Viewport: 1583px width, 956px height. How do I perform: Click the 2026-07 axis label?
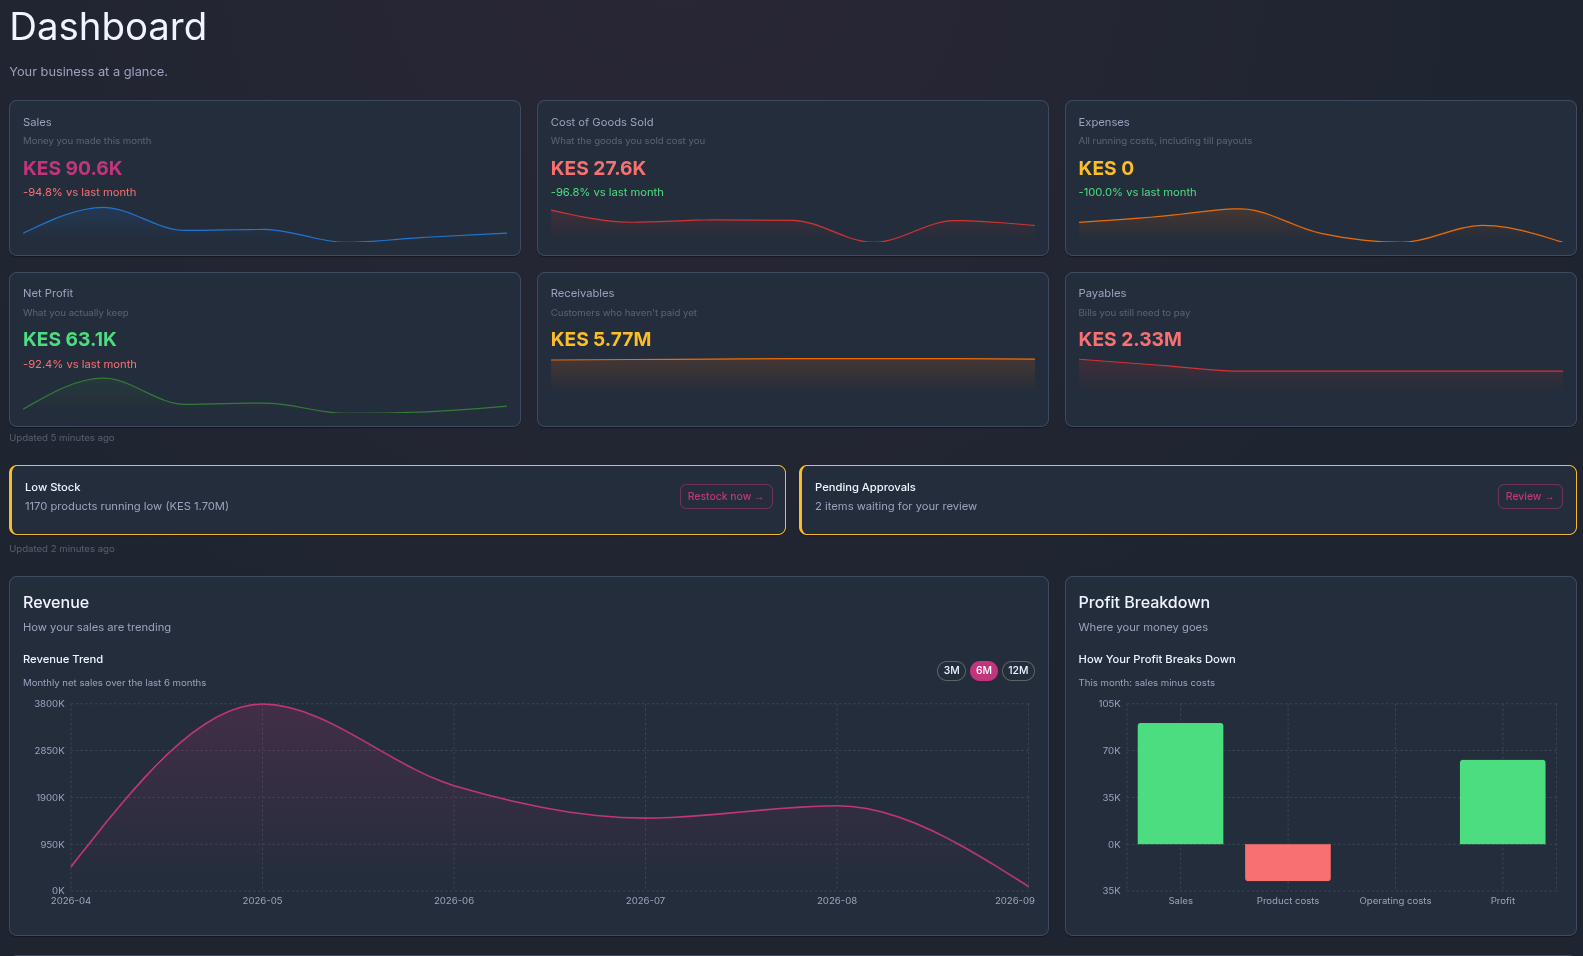(645, 901)
